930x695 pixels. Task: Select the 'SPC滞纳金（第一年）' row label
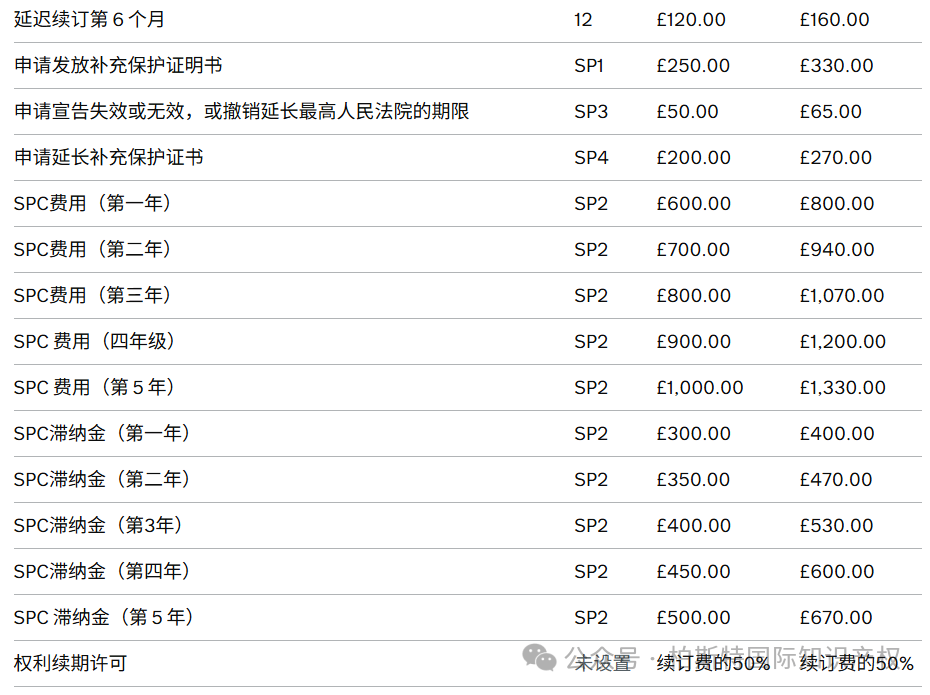click(x=102, y=434)
